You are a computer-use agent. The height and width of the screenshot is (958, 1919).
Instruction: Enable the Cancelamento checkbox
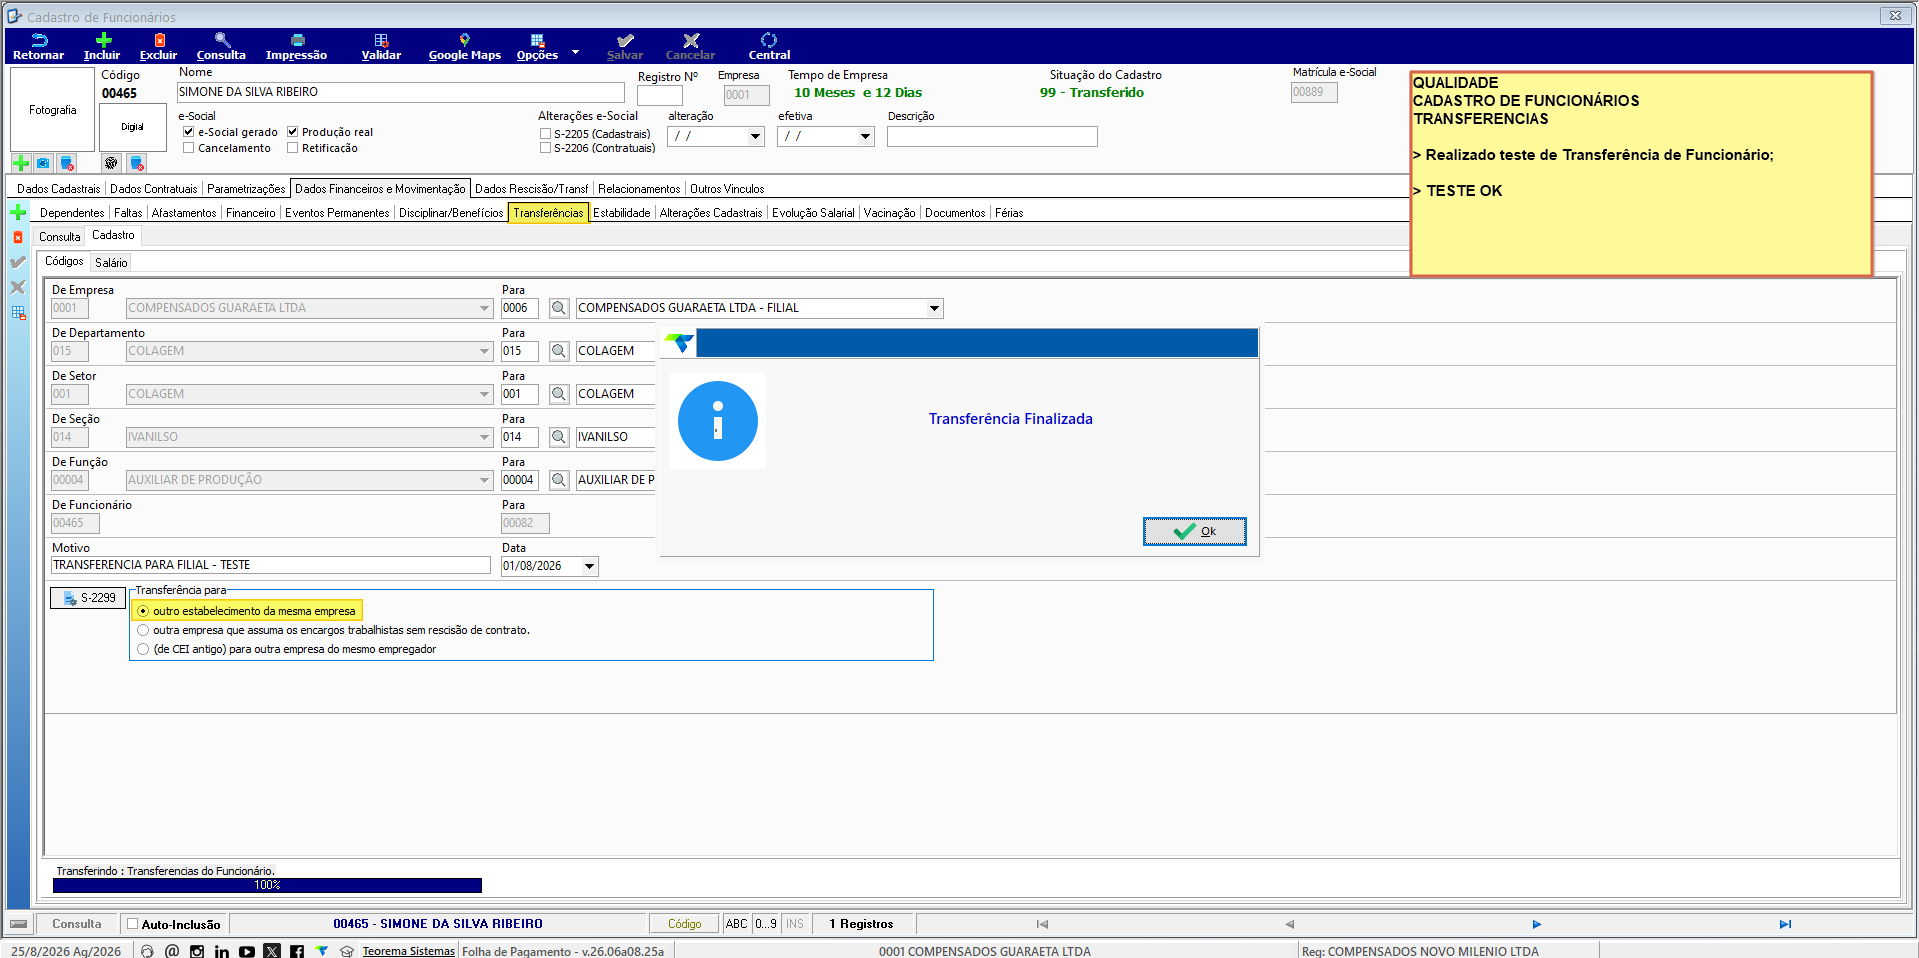pos(188,148)
